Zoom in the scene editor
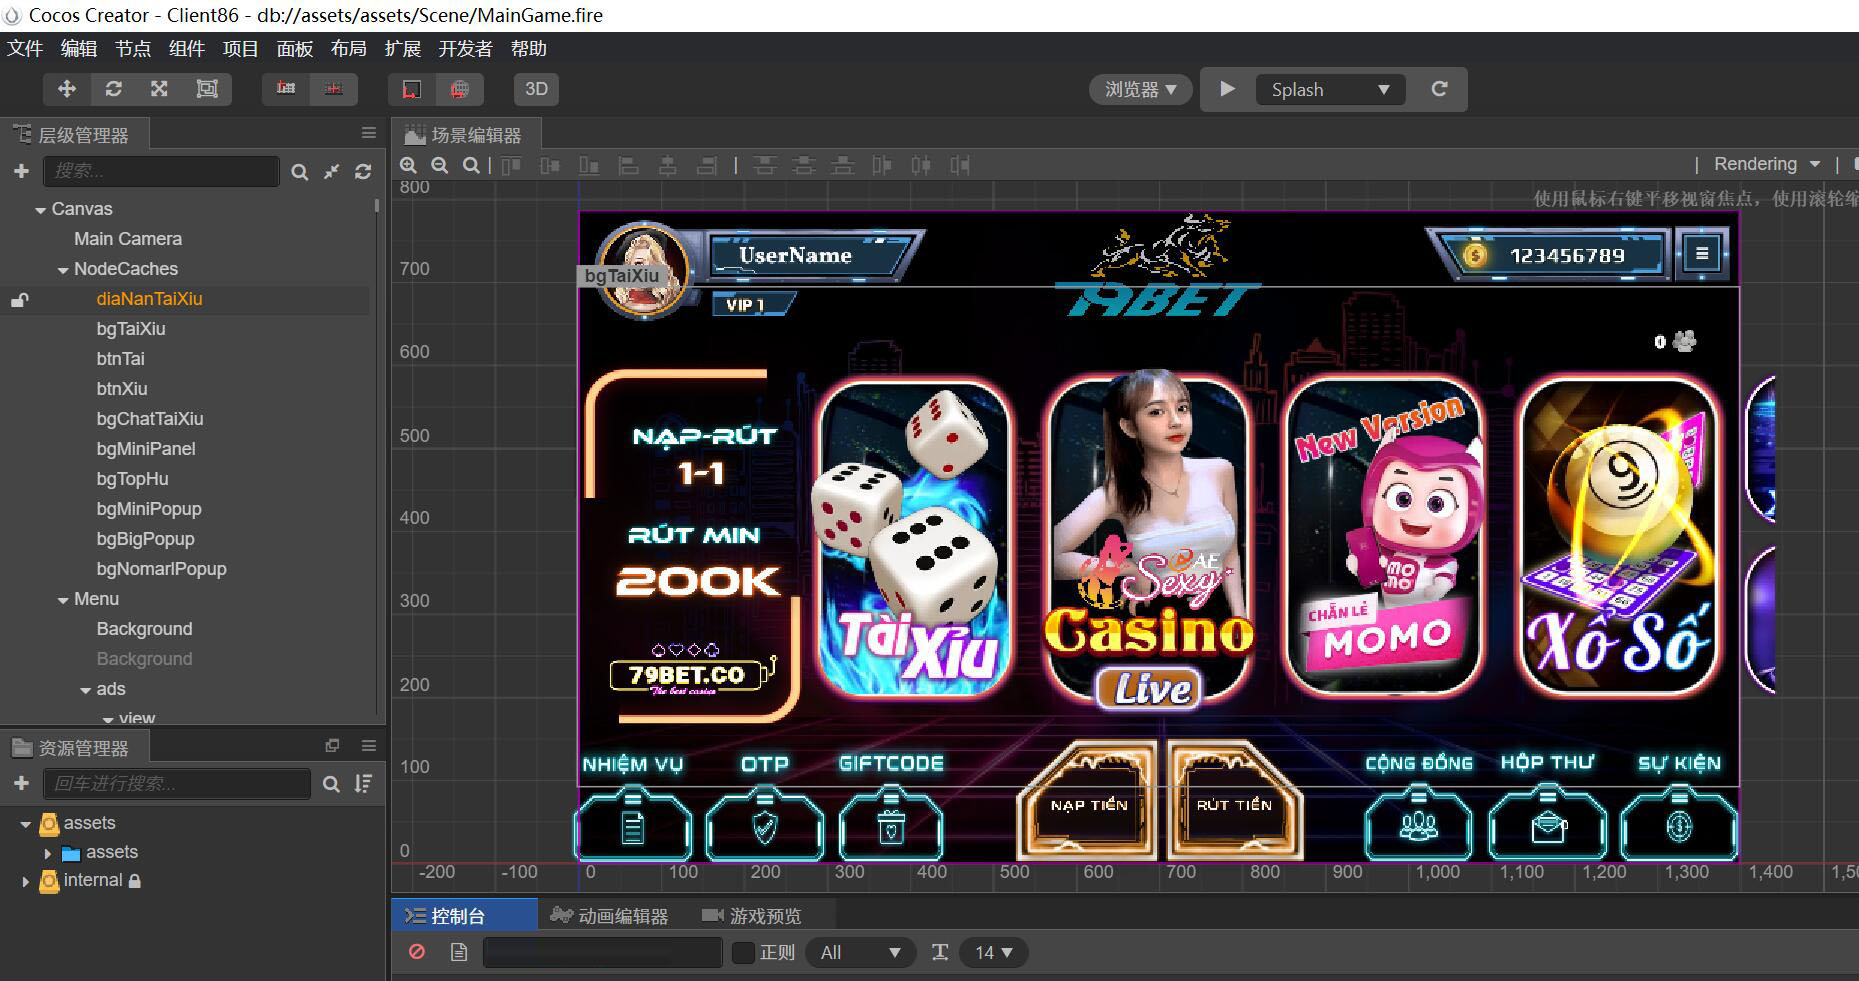Screen dimensions: 1859x981 pos(408,166)
